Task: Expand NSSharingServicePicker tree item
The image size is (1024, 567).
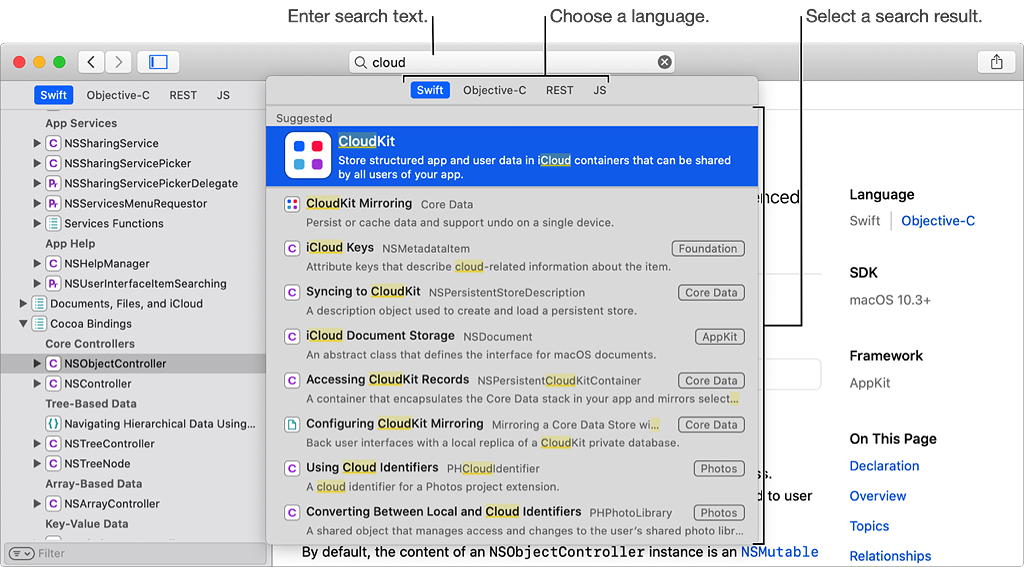Action: (37, 163)
